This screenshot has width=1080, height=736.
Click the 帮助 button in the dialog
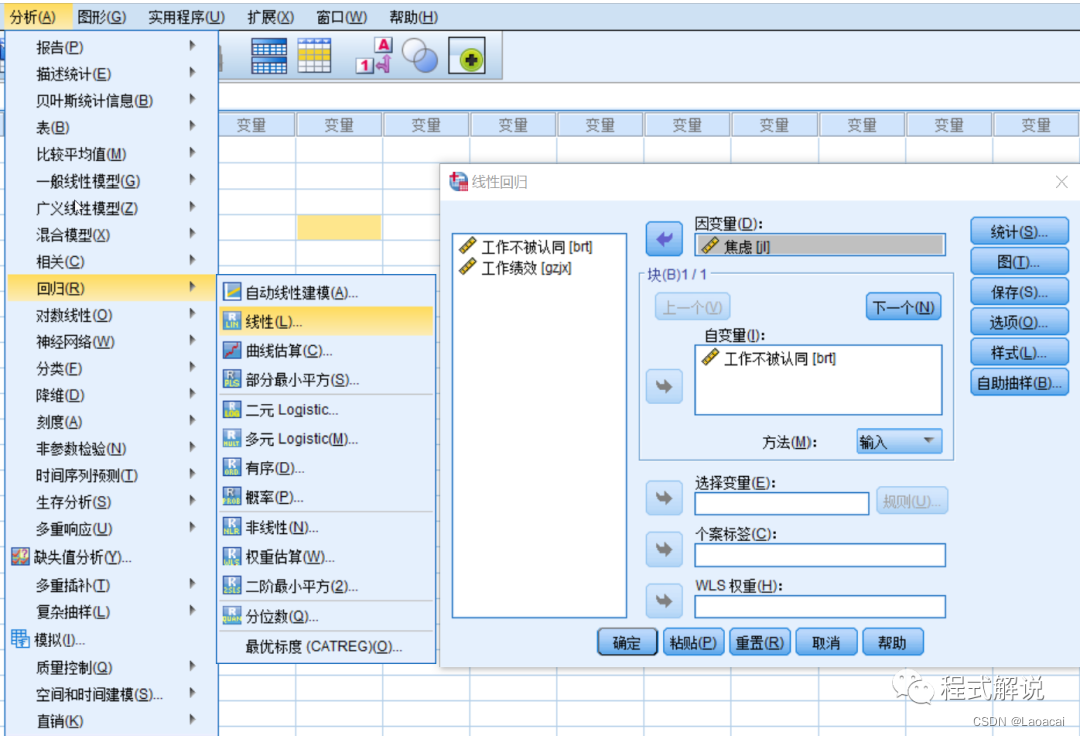coord(892,643)
